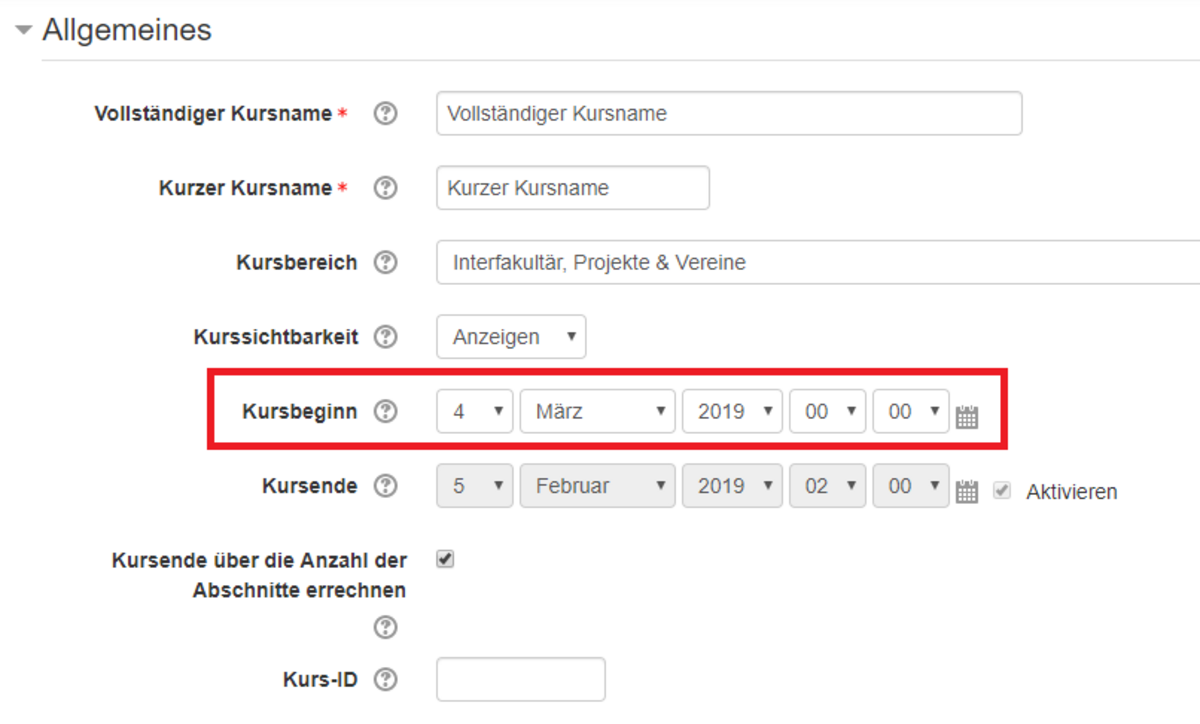Show help for Kurssichtbarkeit setting

385,337
